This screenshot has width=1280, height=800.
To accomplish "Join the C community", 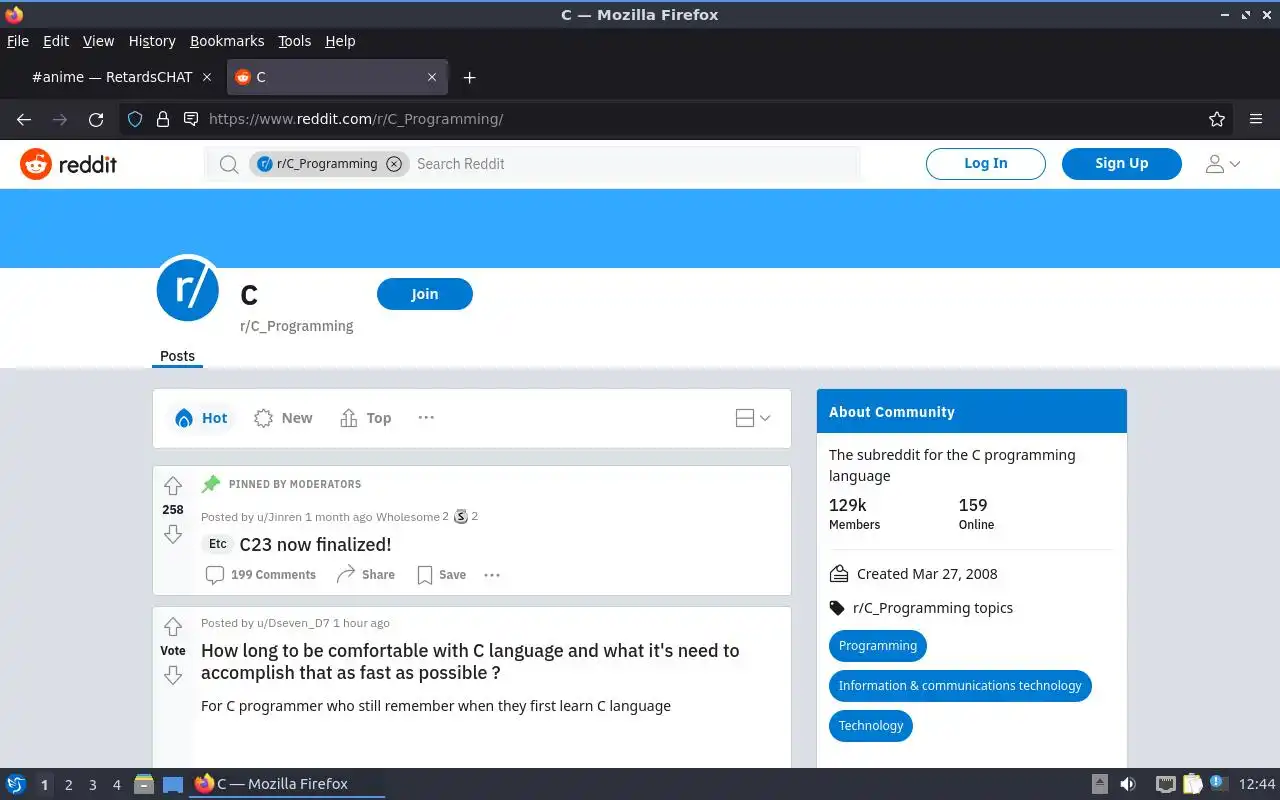I will pyautogui.click(x=425, y=294).
